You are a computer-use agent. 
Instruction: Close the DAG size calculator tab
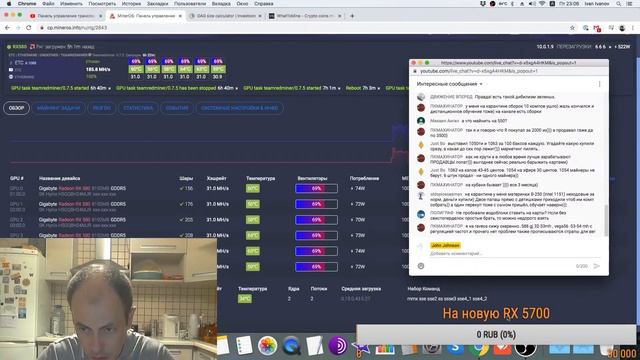point(260,16)
